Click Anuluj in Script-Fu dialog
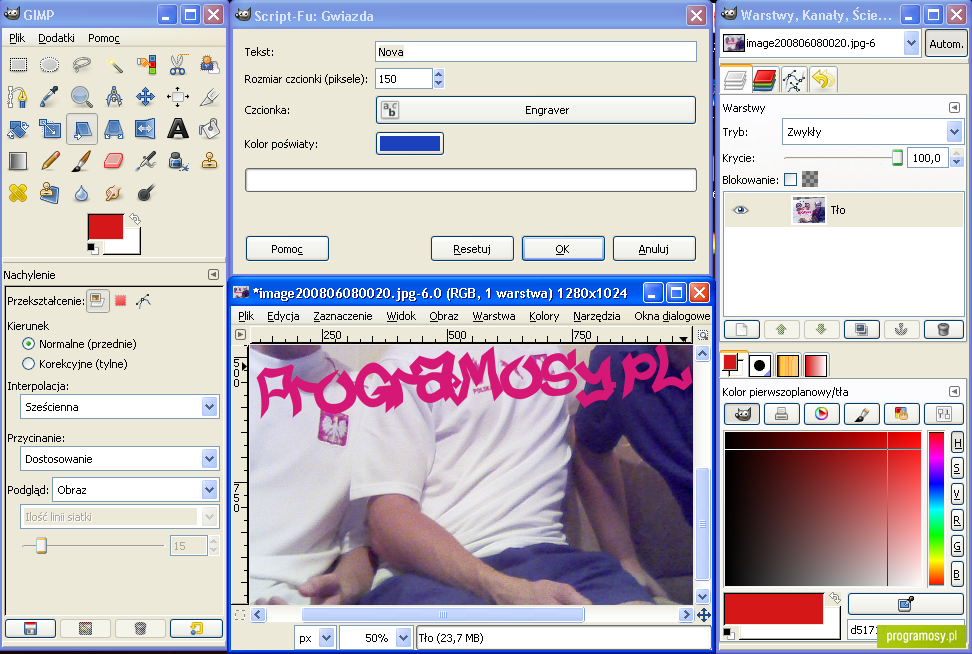 [x=654, y=249]
